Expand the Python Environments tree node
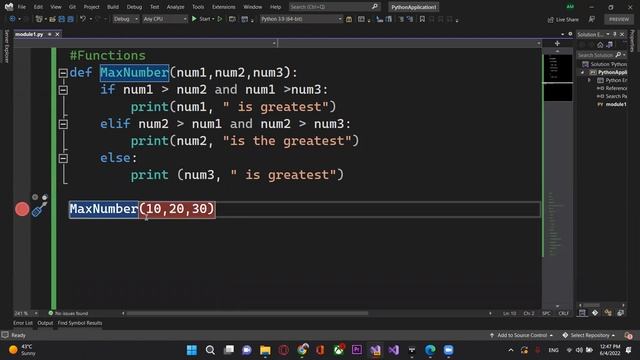Viewport: 640px width, 360px height. pos(589,80)
